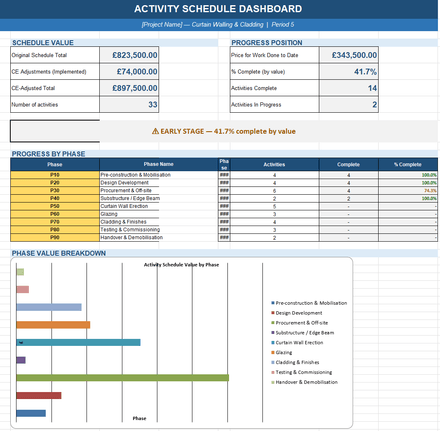Select the P80 phase code cell
Viewport: 440px width, 431px height.
click(x=55, y=230)
